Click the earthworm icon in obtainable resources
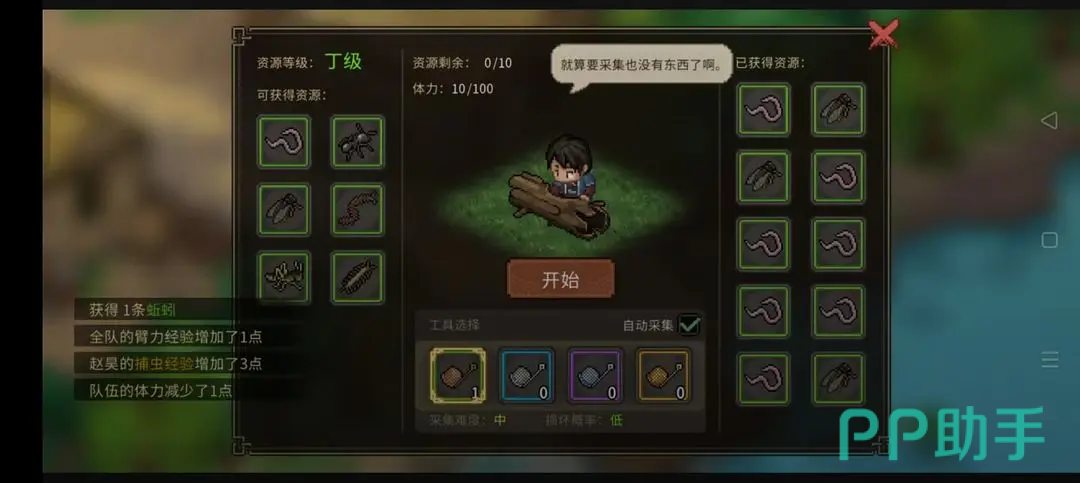Image resolution: width=1080 pixels, height=483 pixels. coord(284,142)
